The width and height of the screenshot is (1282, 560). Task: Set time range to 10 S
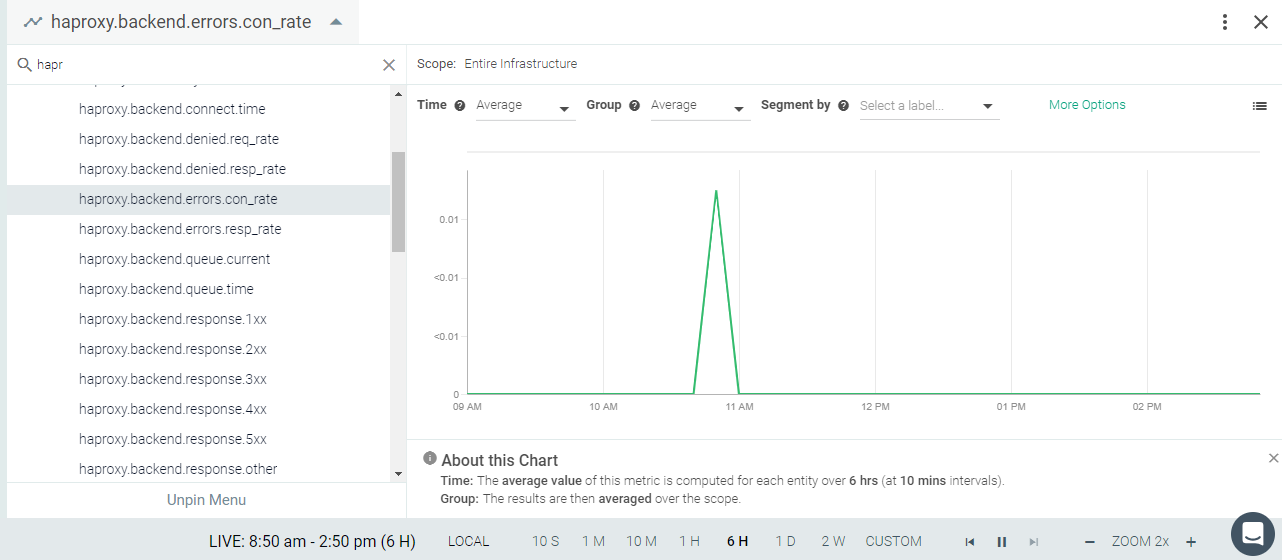pos(545,541)
